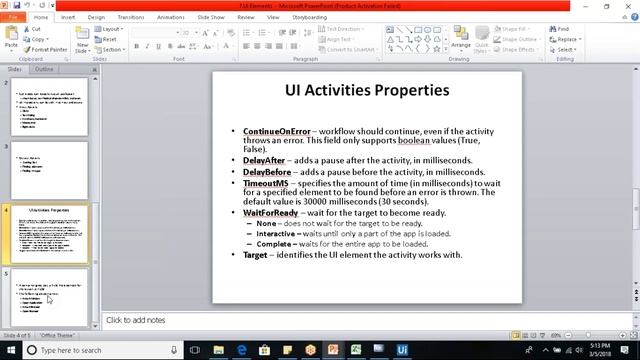This screenshot has height=360, width=640.
Task: Open PowerPoint Help question mark icon
Action: click(634, 17)
